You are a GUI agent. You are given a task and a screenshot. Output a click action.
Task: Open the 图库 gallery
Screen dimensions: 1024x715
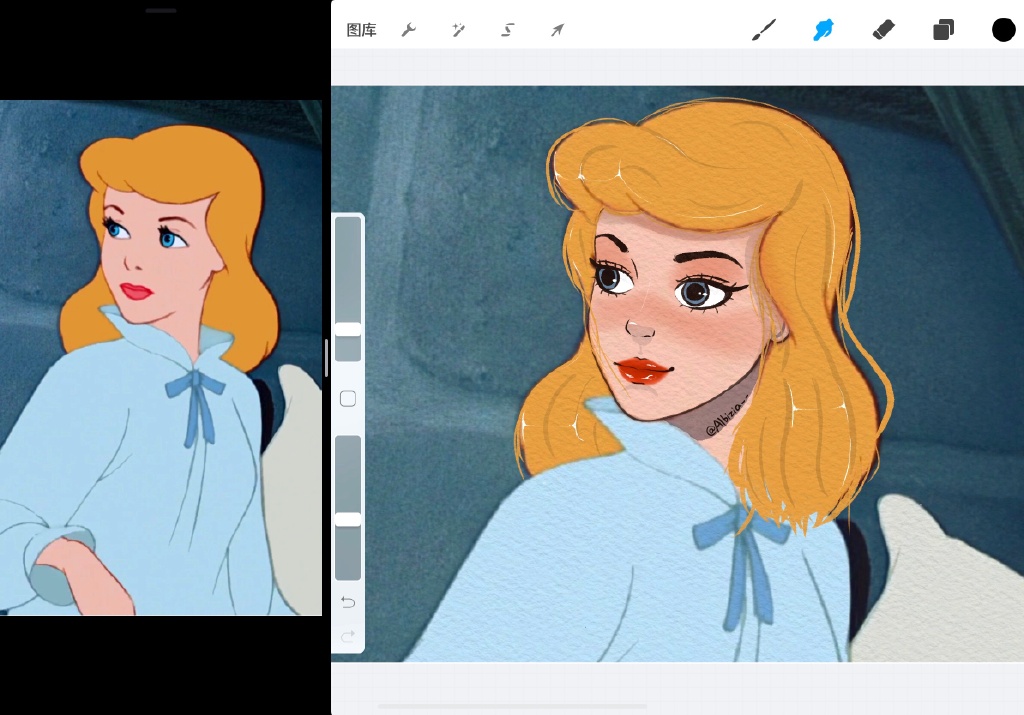pos(361,30)
